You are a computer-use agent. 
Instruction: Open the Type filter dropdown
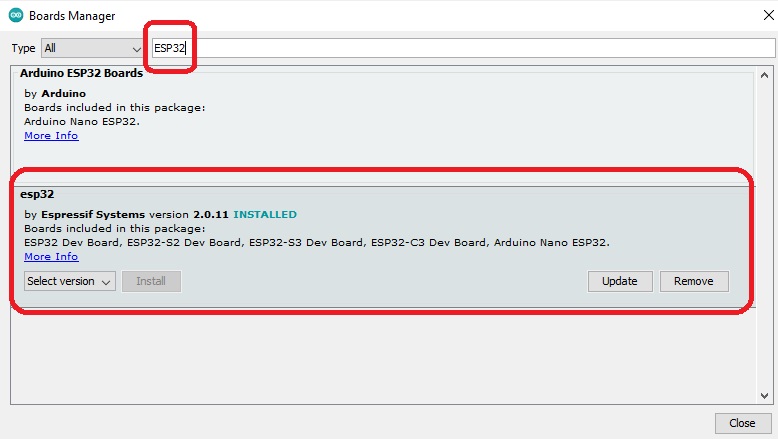[x=92, y=49]
